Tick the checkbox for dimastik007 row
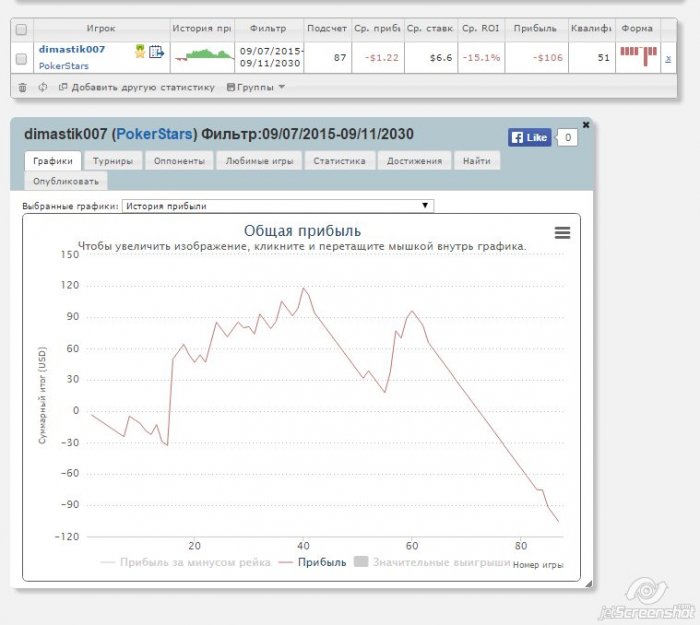The image size is (700, 625). (21, 58)
